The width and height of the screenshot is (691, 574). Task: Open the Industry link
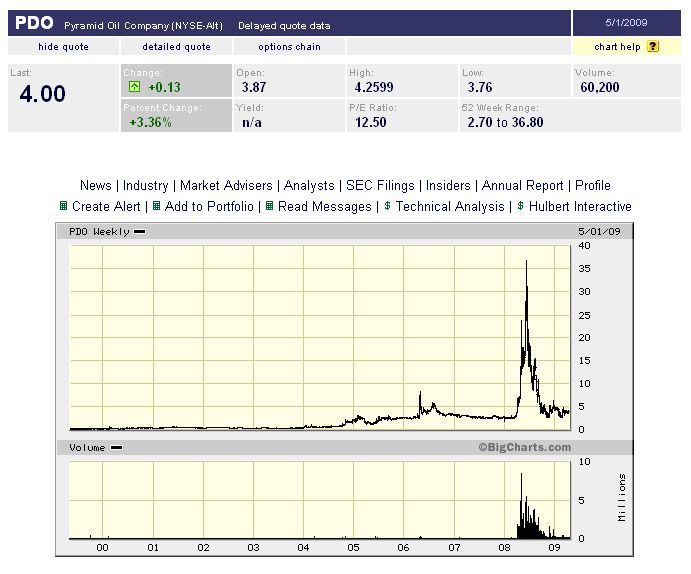click(x=145, y=185)
